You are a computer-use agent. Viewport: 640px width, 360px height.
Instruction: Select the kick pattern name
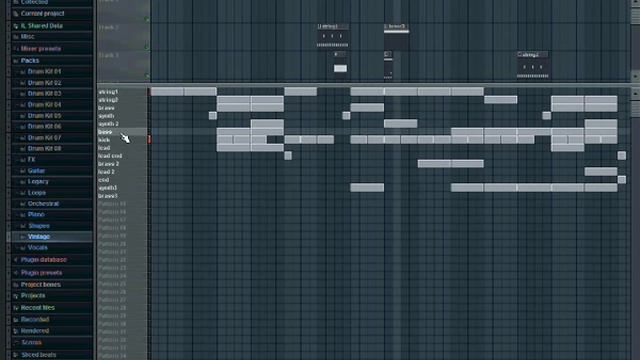click(x=104, y=140)
